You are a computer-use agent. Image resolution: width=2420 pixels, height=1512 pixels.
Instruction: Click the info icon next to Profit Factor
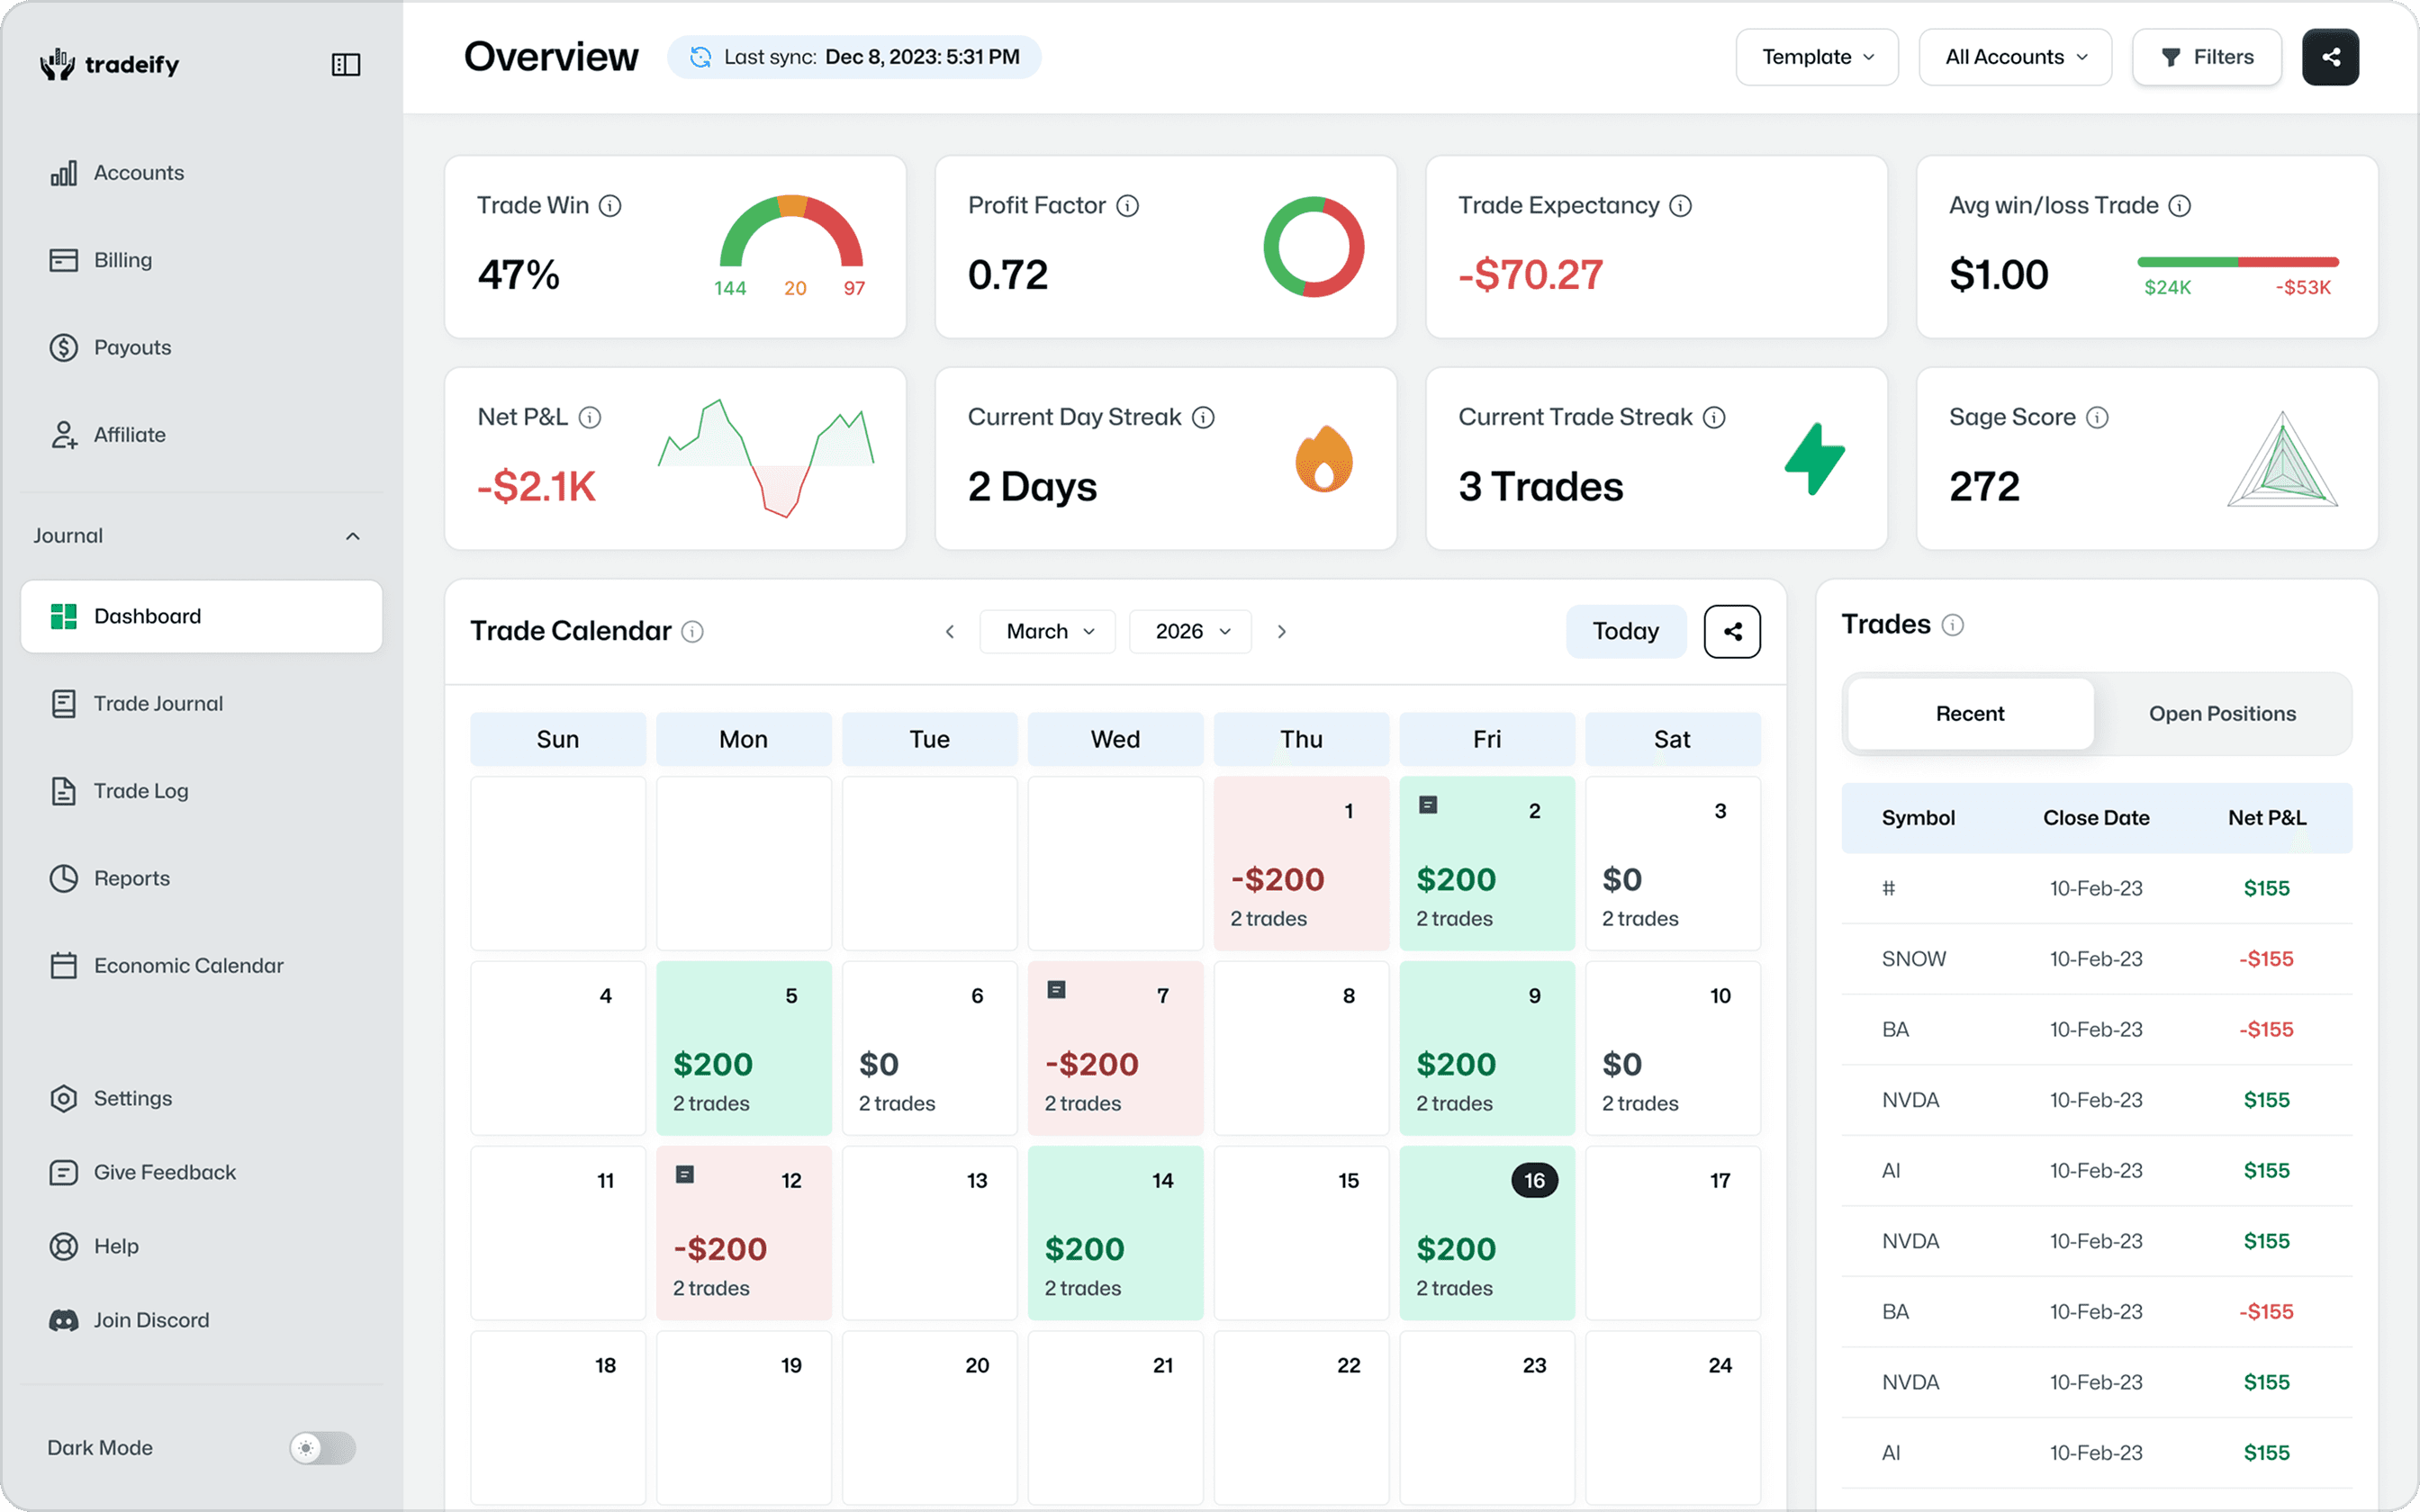click(1127, 206)
